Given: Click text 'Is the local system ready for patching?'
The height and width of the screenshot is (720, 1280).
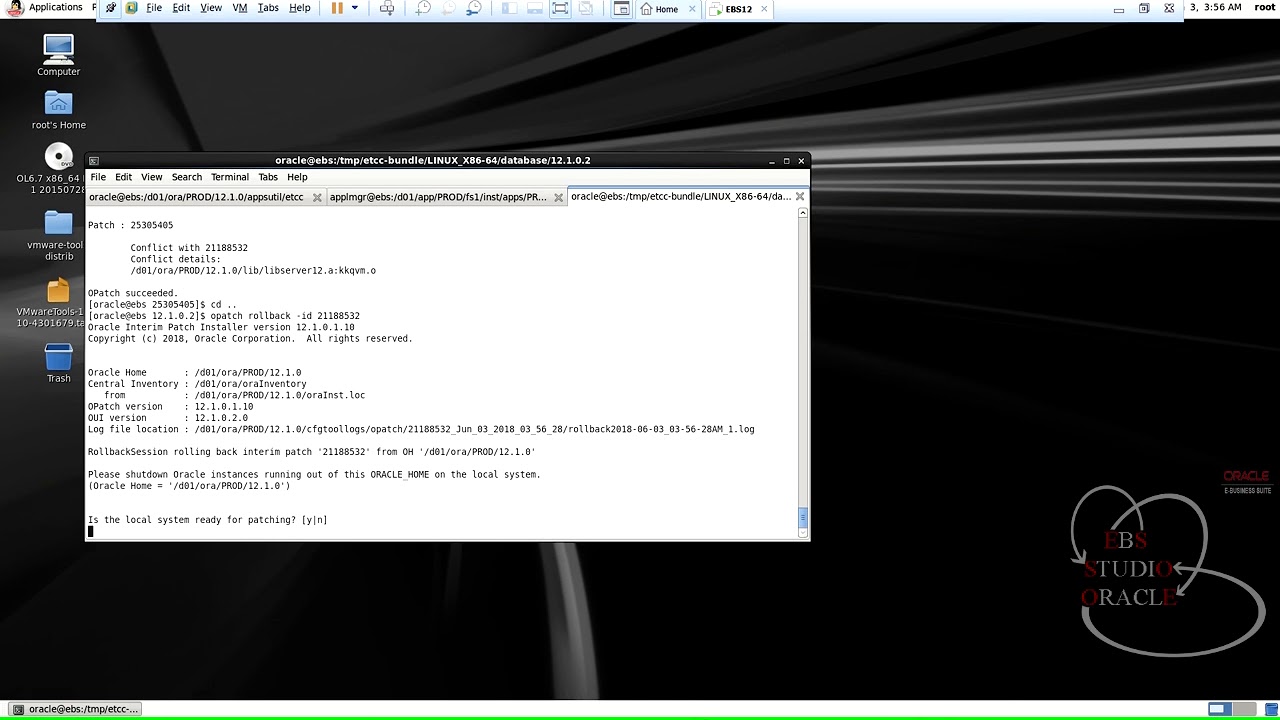Looking at the screenshot, I should (192, 520).
